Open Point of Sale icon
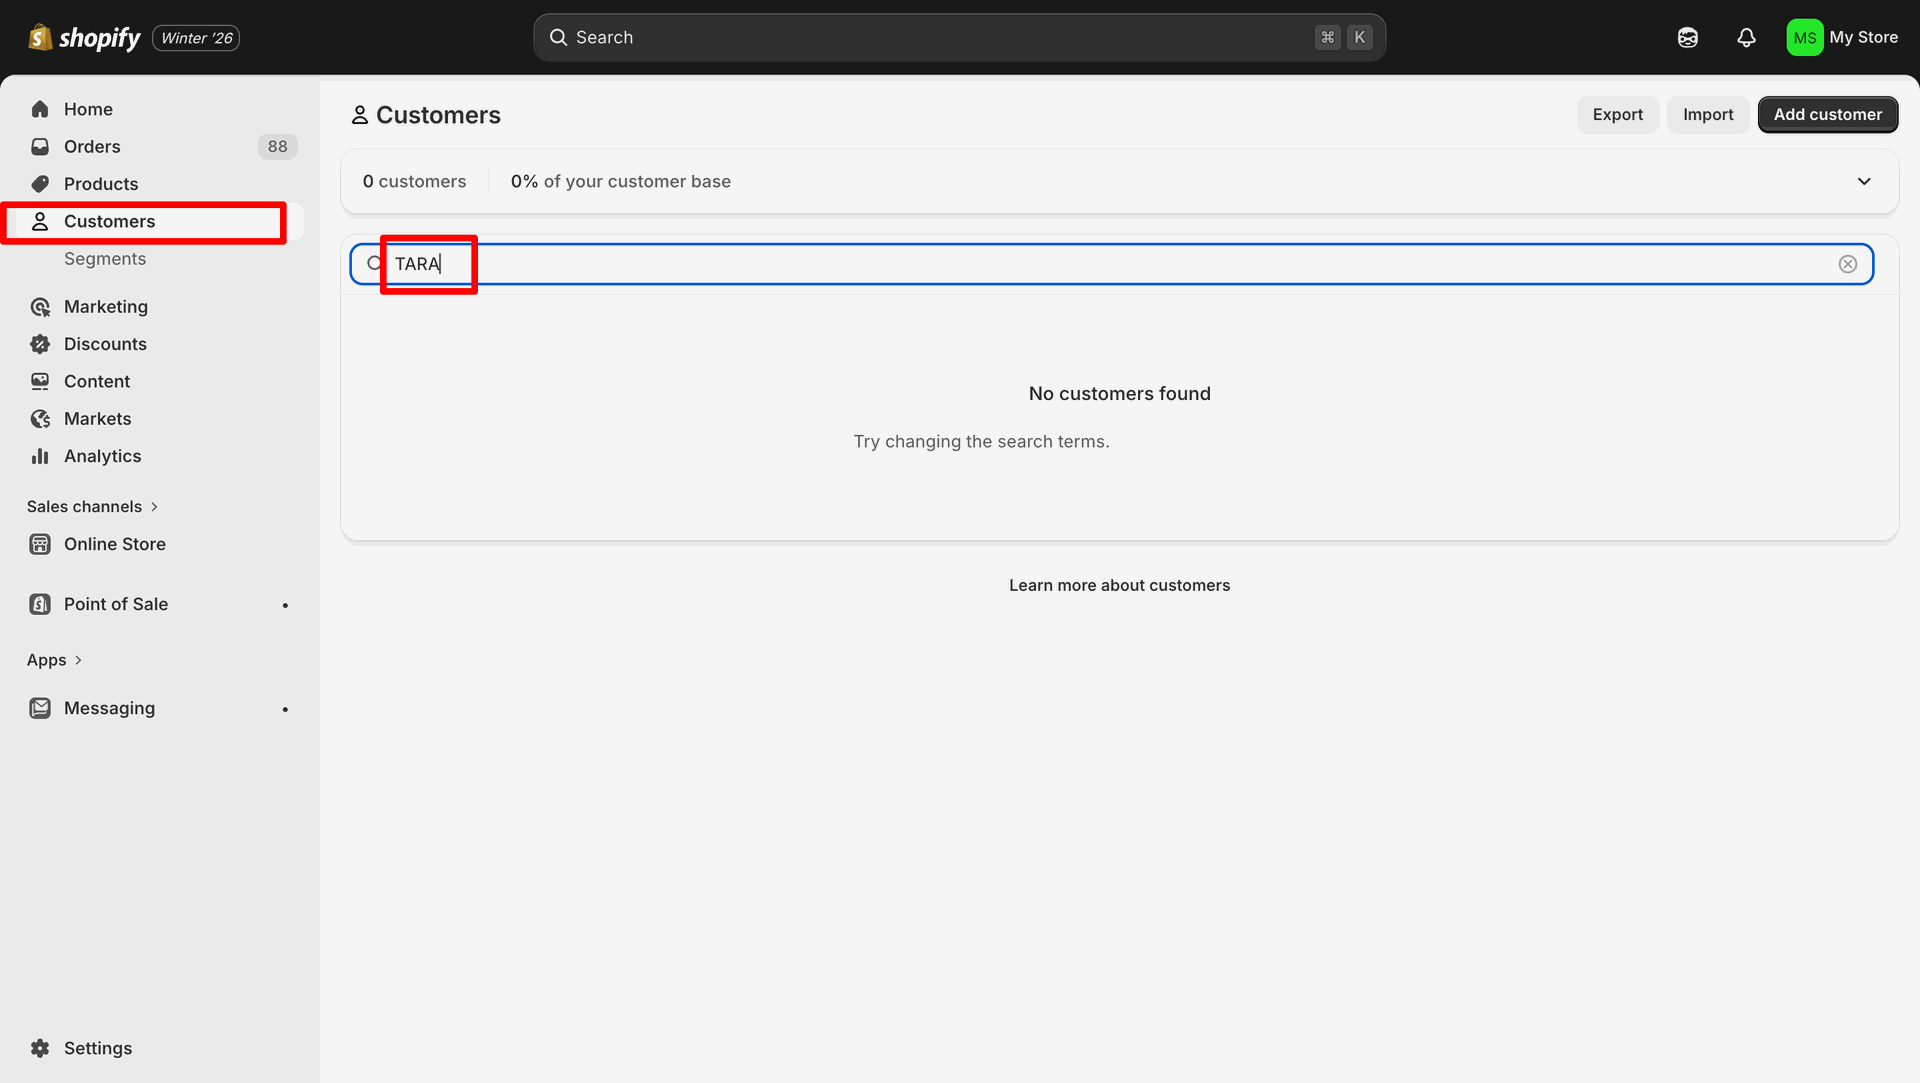This screenshot has height=1083, width=1920. click(x=40, y=604)
